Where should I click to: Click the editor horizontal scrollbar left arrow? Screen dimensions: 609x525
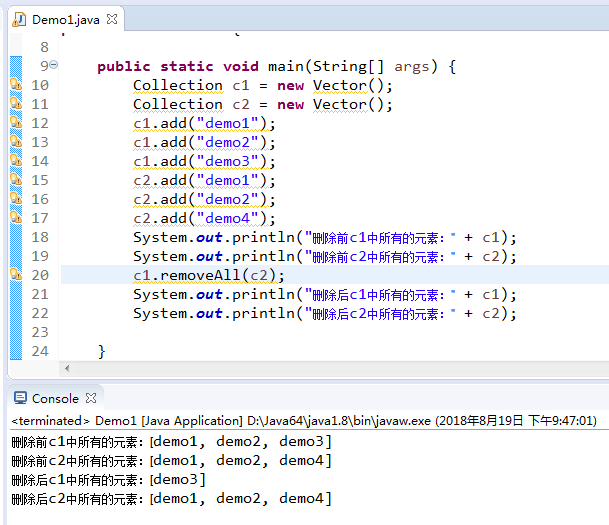[x=67, y=369]
